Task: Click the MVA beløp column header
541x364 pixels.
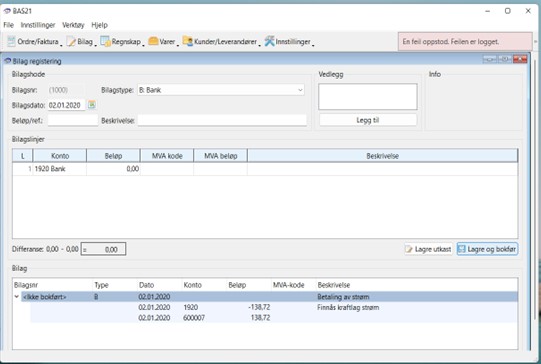Action: (x=220, y=156)
